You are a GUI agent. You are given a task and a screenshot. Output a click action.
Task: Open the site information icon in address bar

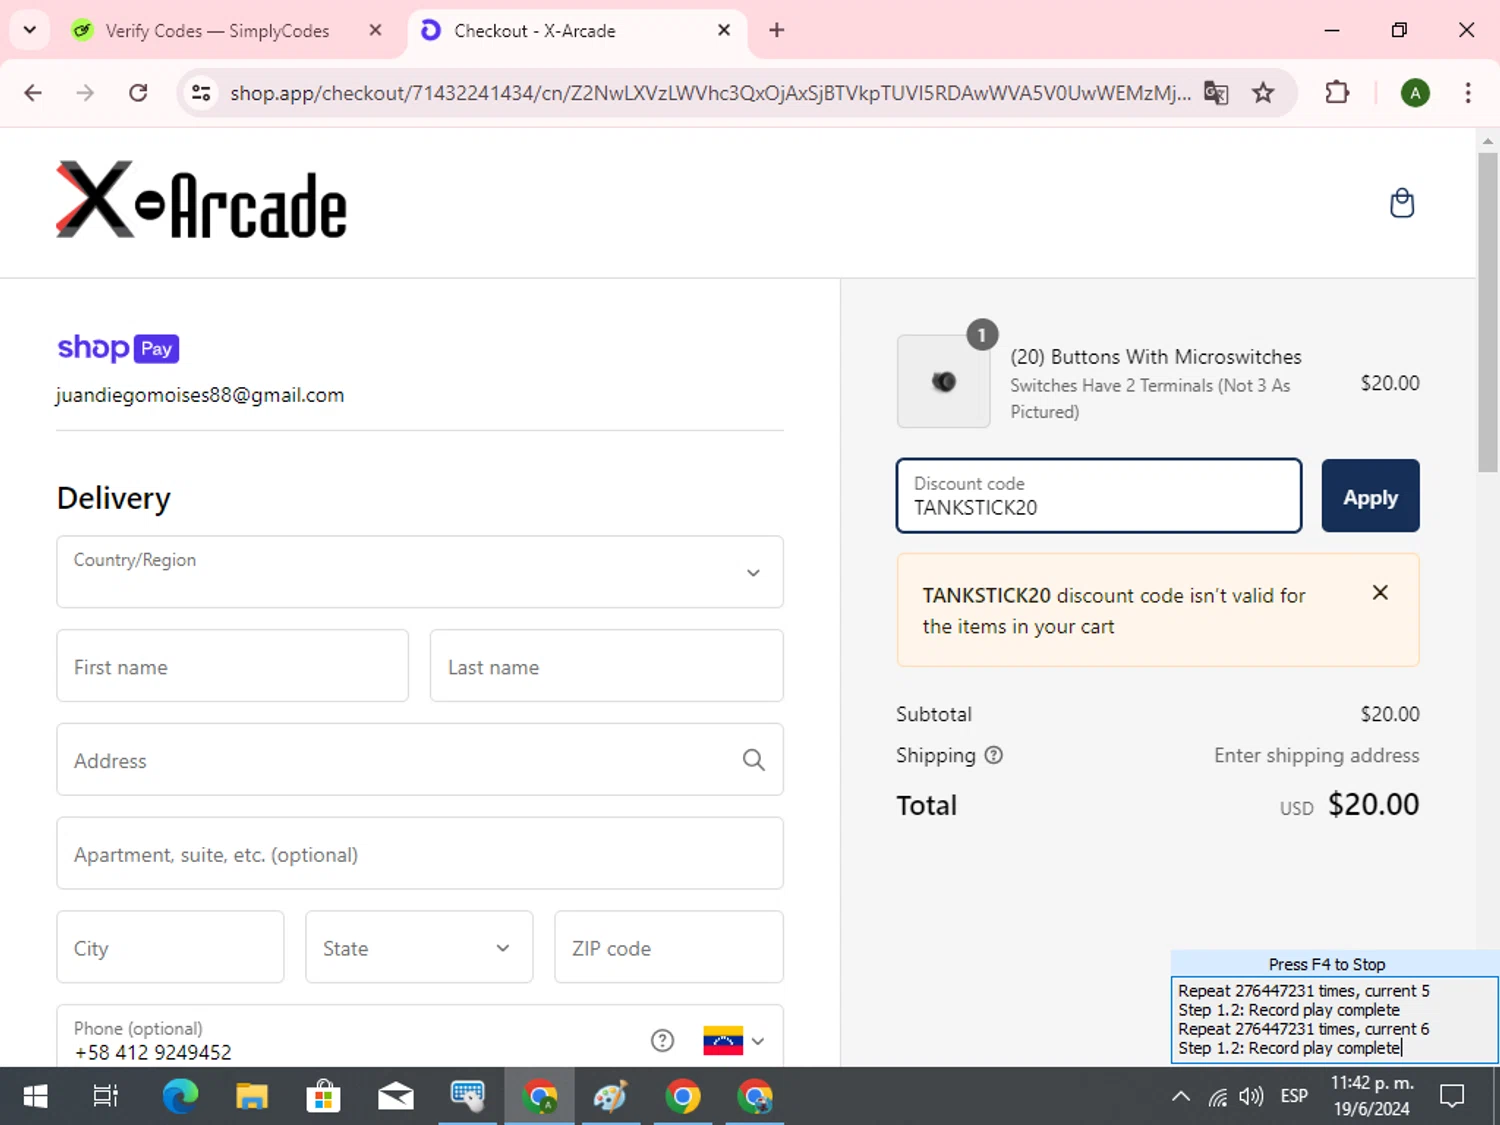(x=201, y=93)
